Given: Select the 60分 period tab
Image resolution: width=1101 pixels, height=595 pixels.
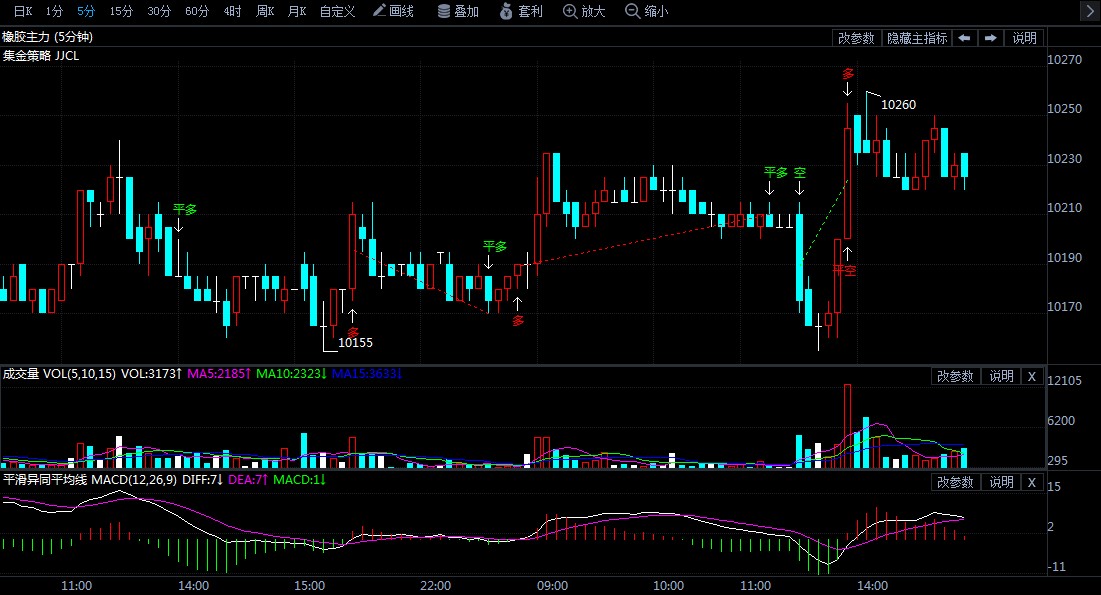Looking at the screenshot, I should coord(197,11).
